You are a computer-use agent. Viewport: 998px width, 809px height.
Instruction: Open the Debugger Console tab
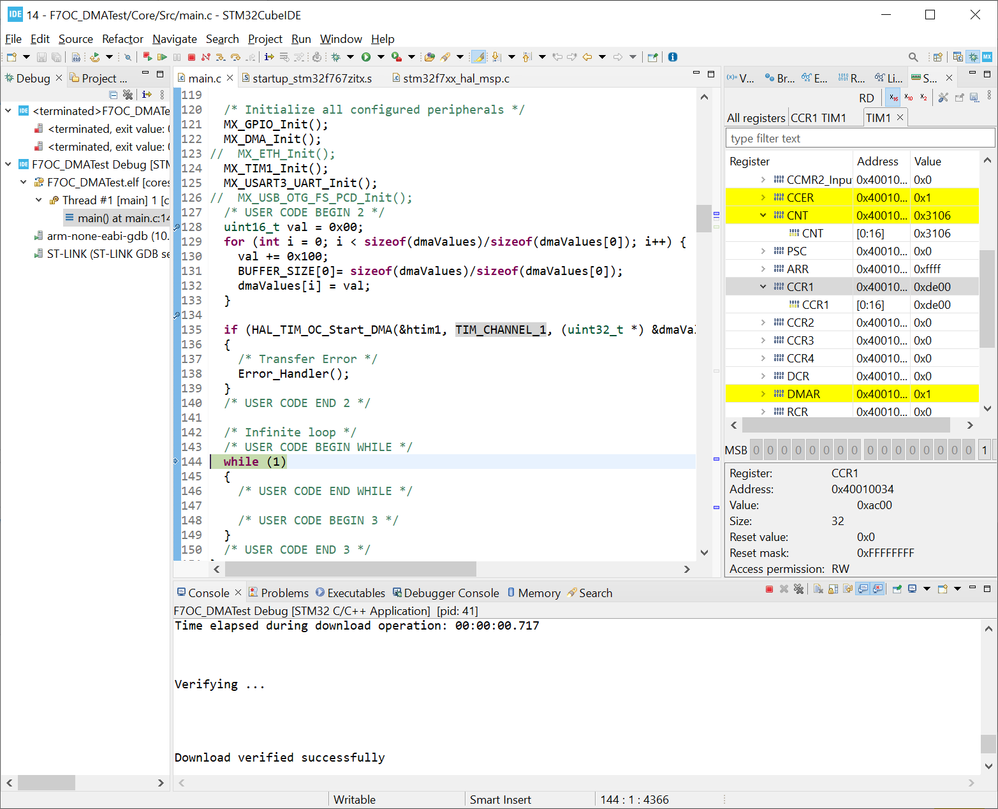point(446,593)
